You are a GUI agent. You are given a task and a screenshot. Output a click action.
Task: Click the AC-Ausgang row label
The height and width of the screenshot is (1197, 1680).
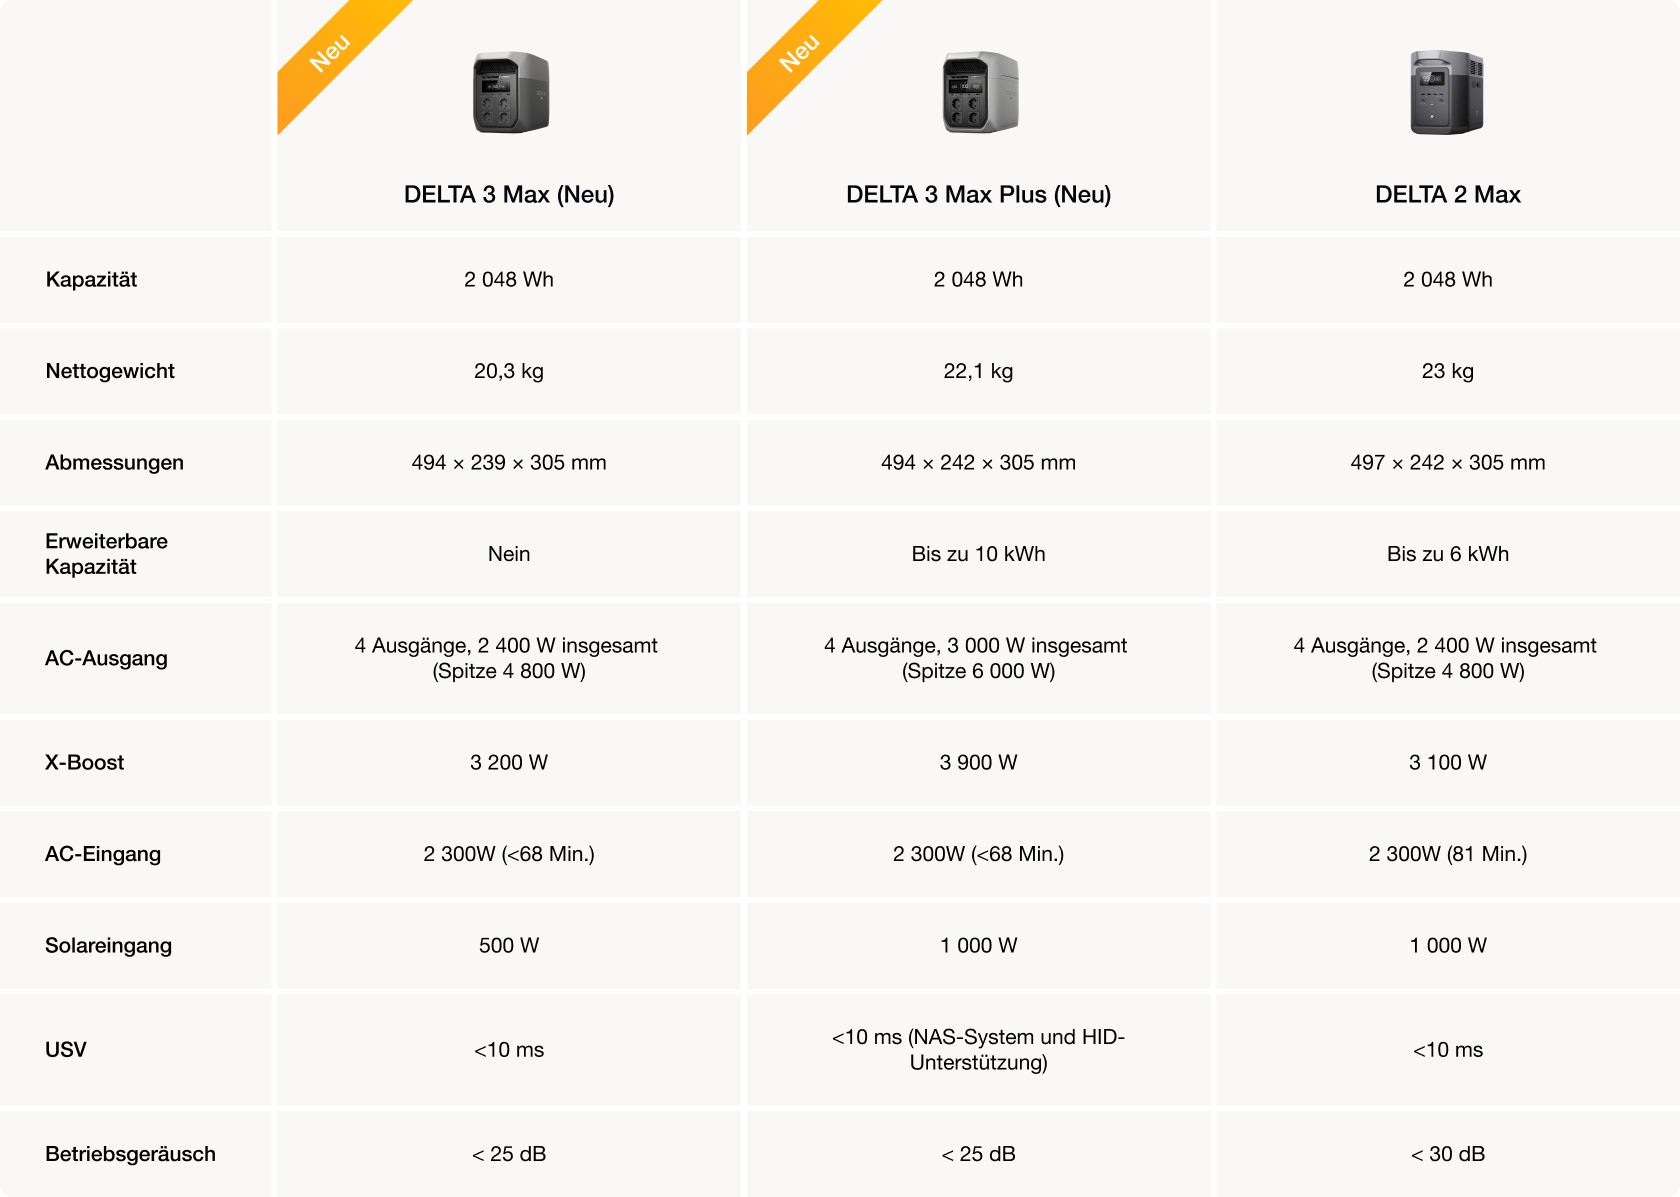coord(106,658)
